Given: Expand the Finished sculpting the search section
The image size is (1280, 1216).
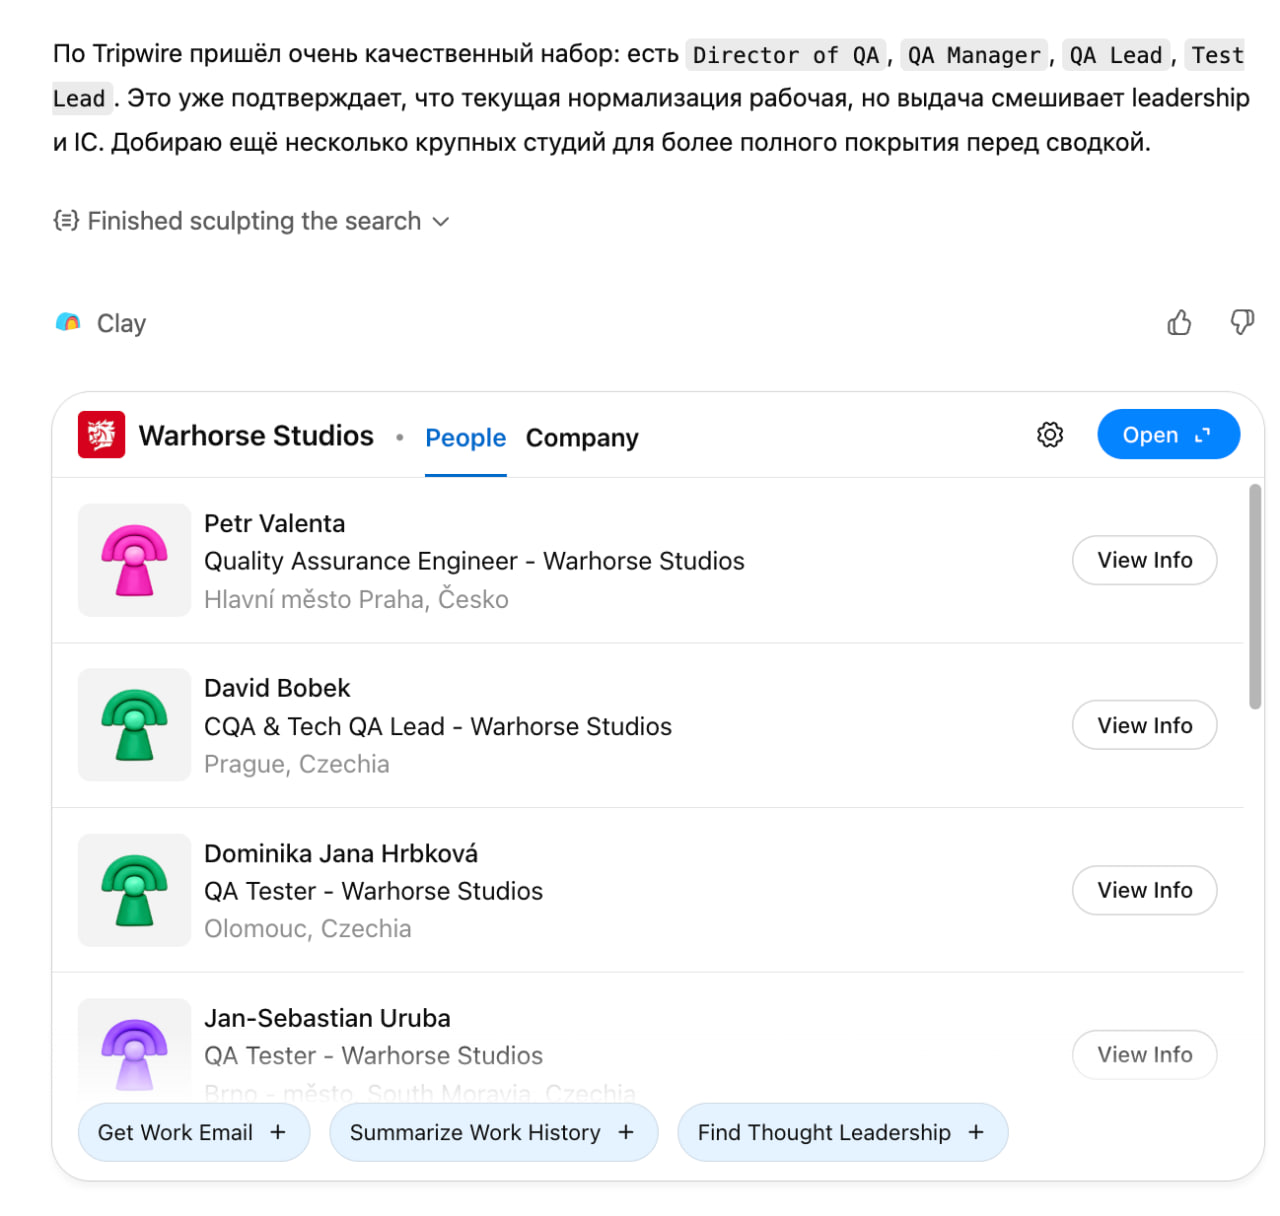Looking at the screenshot, I should click(251, 221).
